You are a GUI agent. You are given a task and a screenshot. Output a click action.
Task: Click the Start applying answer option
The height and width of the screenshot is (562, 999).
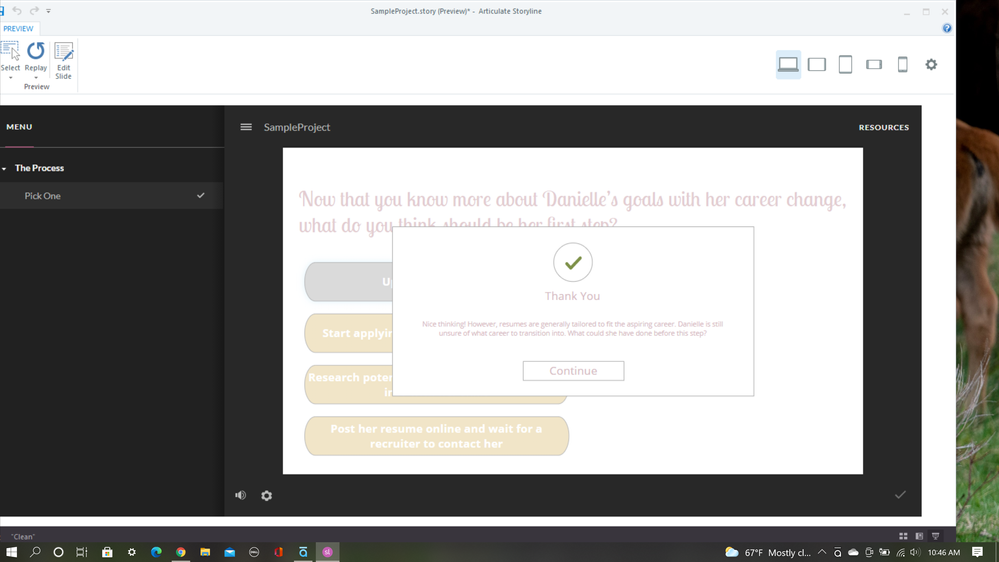coord(349,333)
